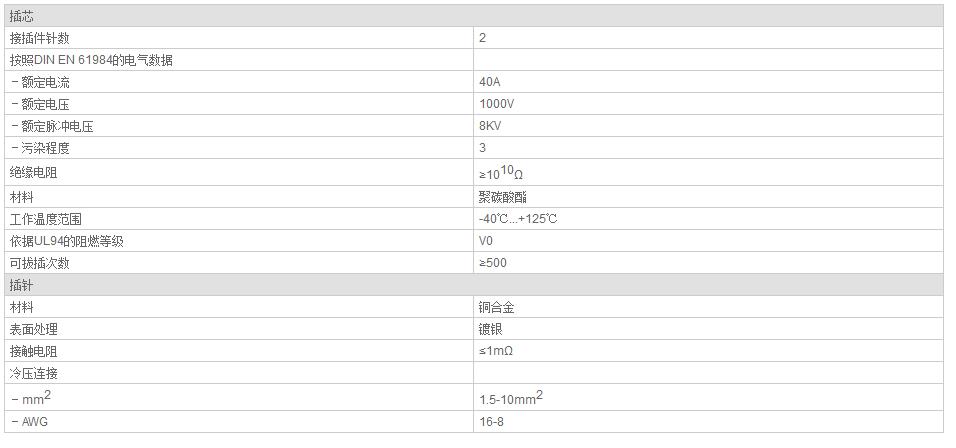
Task: Select the 接插件针数 row label
Action: (40, 38)
